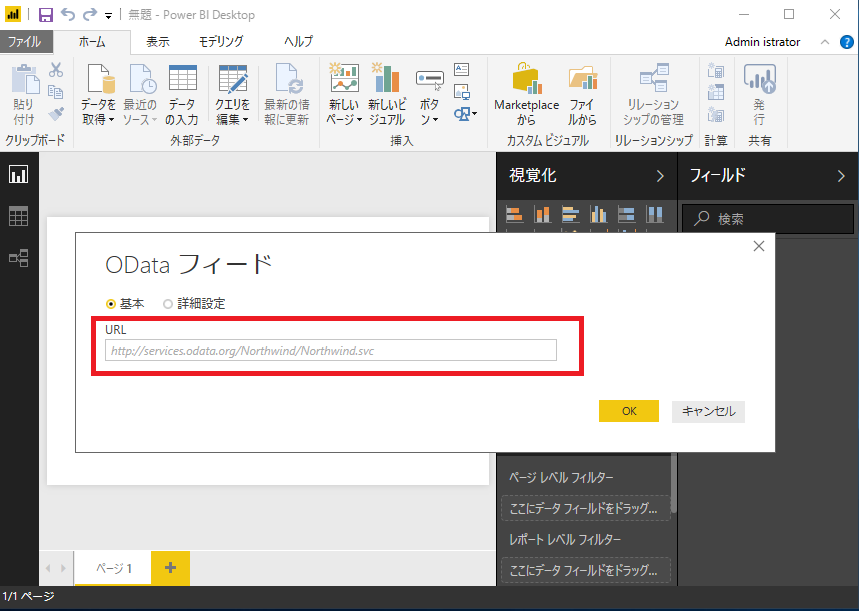The width and height of the screenshot is (859, 611).
Task: Select stacked bar chart visual icon
Action: pos(514,214)
